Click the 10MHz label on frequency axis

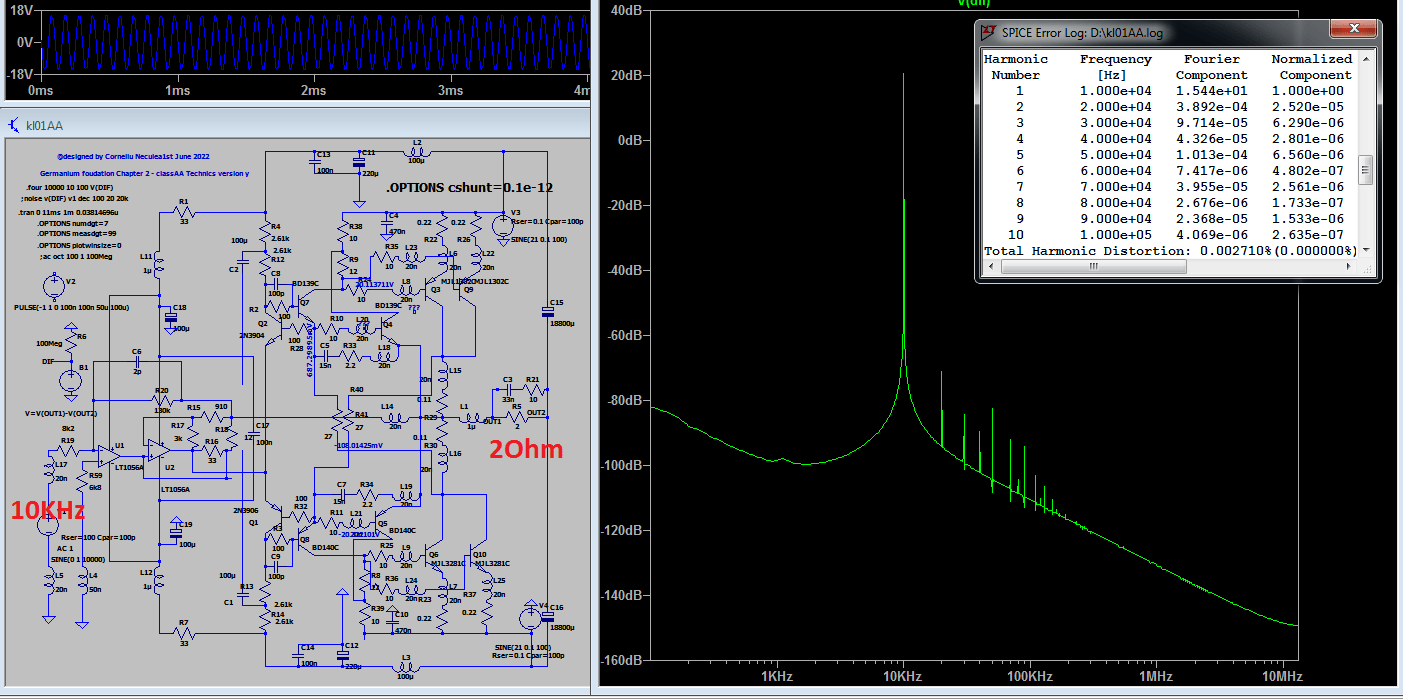(x=1281, y=677)
